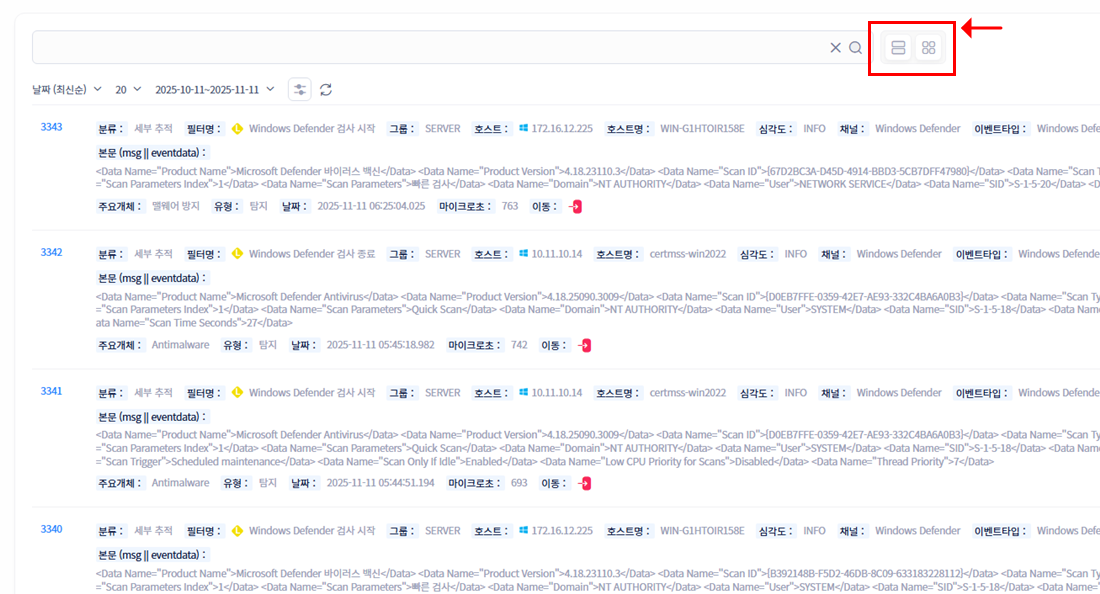Click the yellow filter icon in log 3342

point(238,254)
